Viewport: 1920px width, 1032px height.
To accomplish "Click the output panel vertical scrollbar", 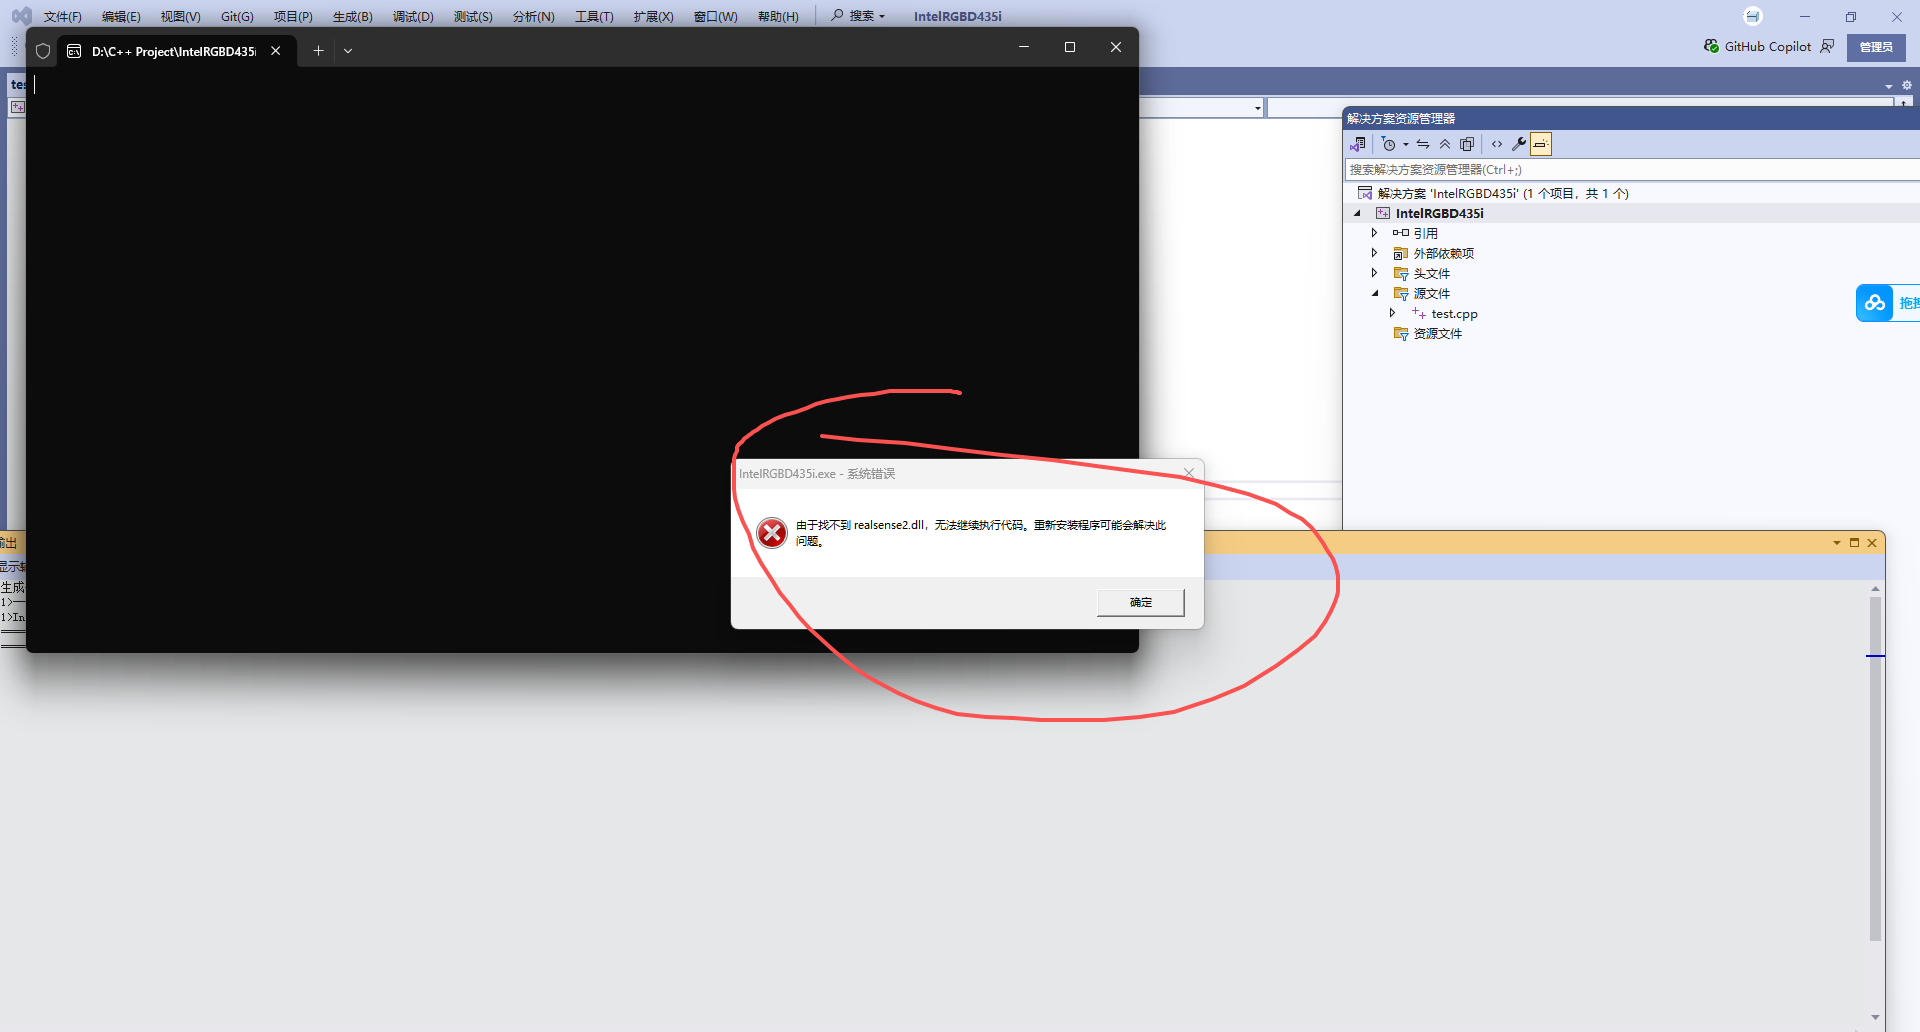I will click(1875, 768).
